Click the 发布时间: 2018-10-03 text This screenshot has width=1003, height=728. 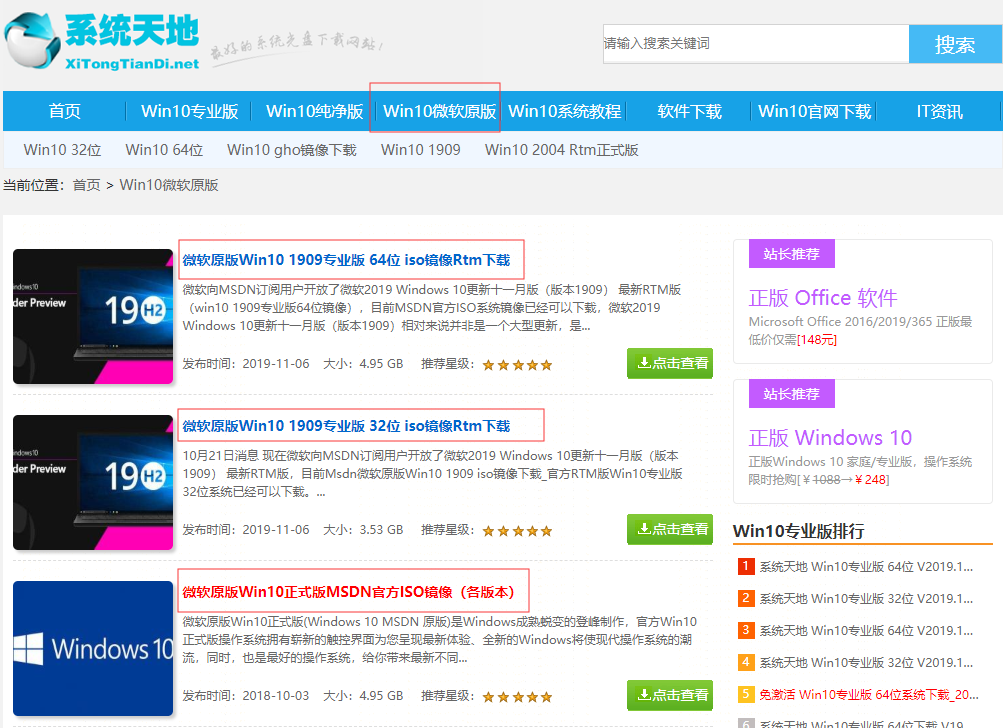coord(246,696)
